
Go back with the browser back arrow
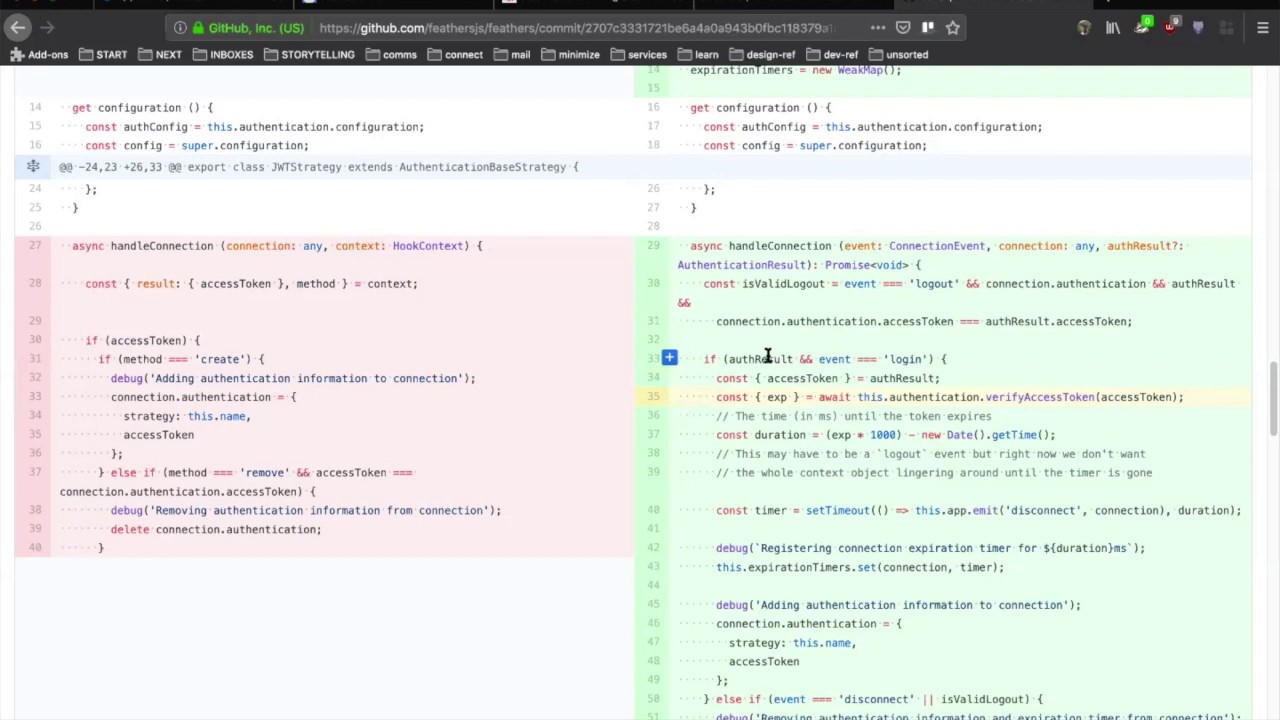(x=18, y=28)
